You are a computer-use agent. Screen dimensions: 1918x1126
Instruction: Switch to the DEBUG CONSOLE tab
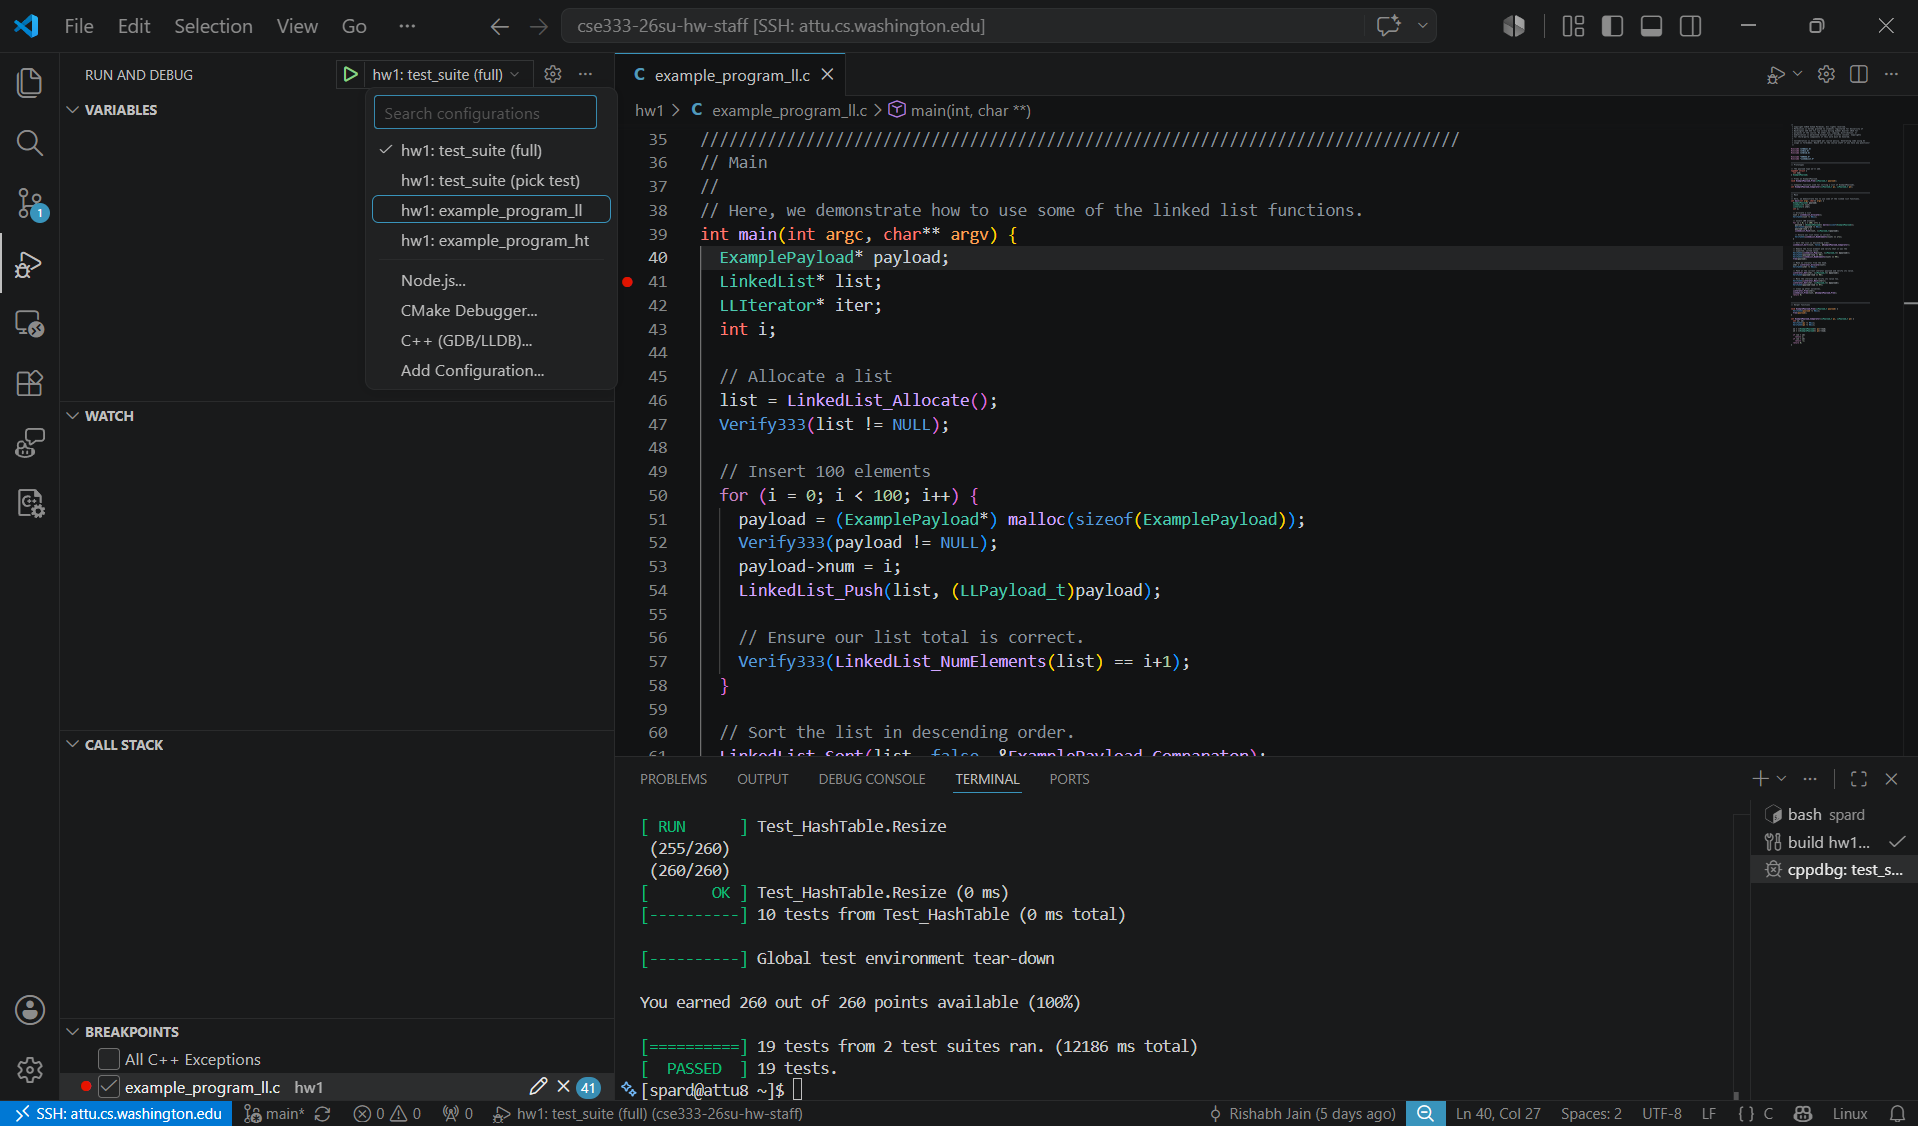[x=872, y=779]
